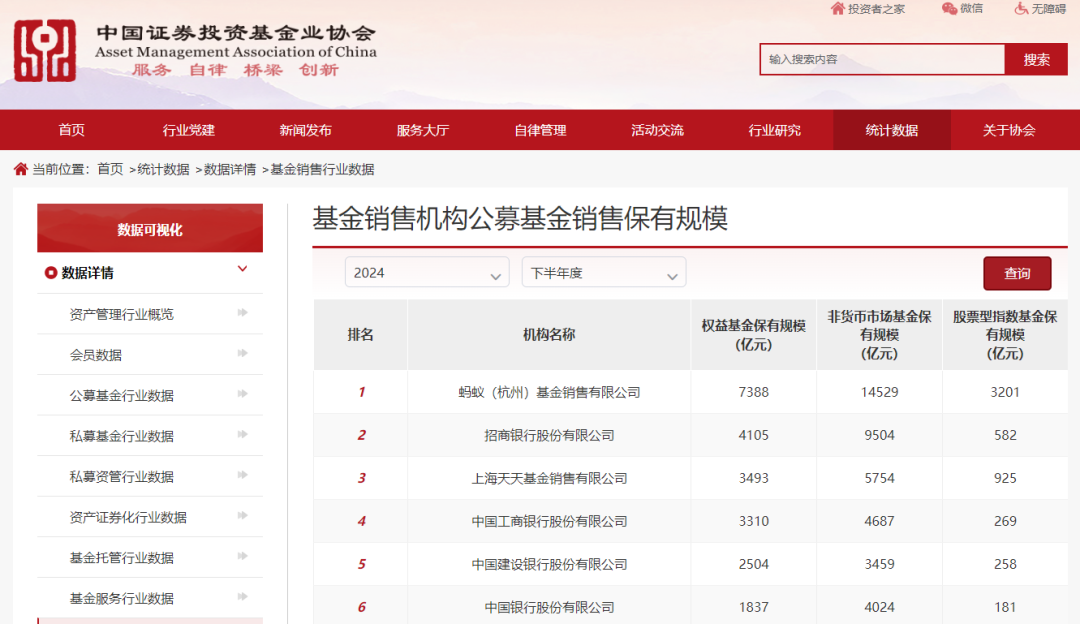This screenshot has width=1080, height=624.
Task: Open the 下半年度 period dropdown
Action: (603, 272)
